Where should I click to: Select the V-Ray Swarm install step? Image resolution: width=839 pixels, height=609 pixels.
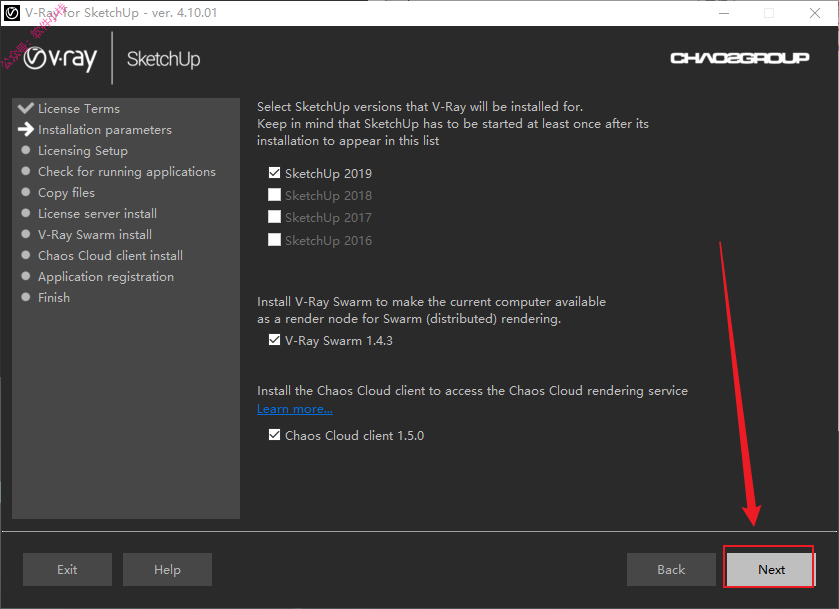coord(95,234)
